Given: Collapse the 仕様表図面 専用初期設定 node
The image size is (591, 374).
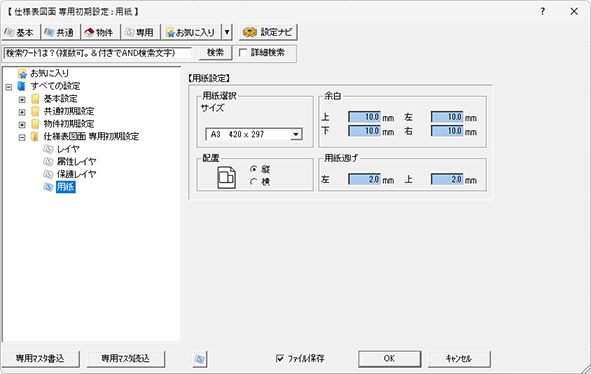Looking at the screenshot, I should pos(22,137).
